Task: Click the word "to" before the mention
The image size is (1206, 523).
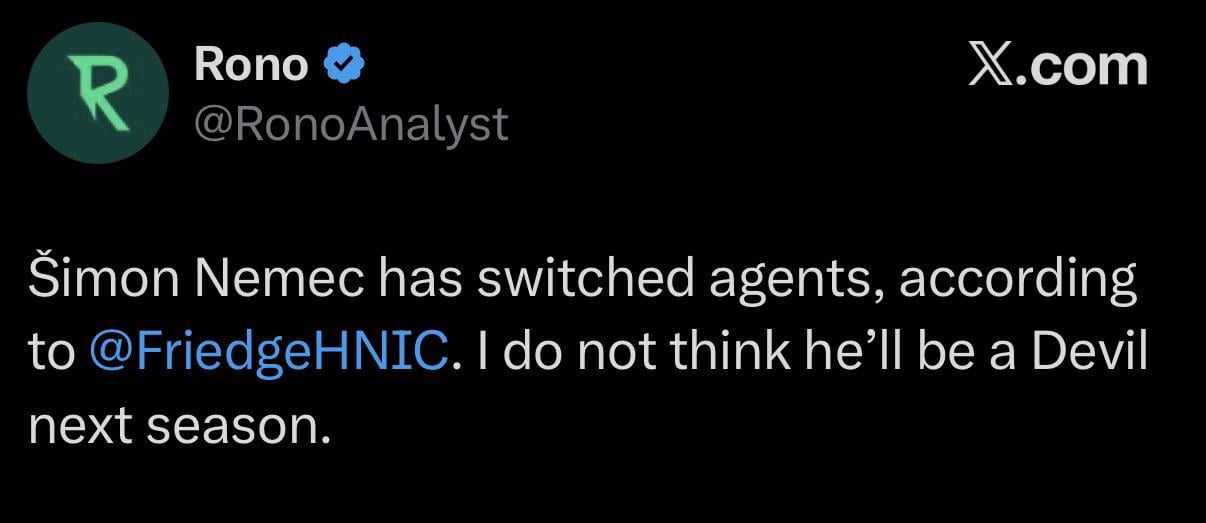Action: (x=52, y=353)
